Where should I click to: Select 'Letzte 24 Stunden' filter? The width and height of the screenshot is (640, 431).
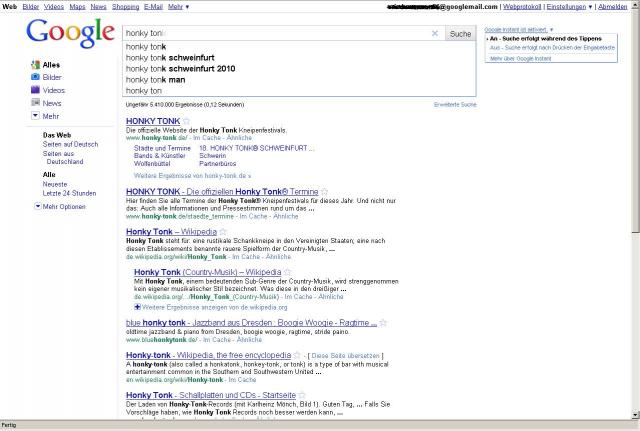click(x=69, y=193)
